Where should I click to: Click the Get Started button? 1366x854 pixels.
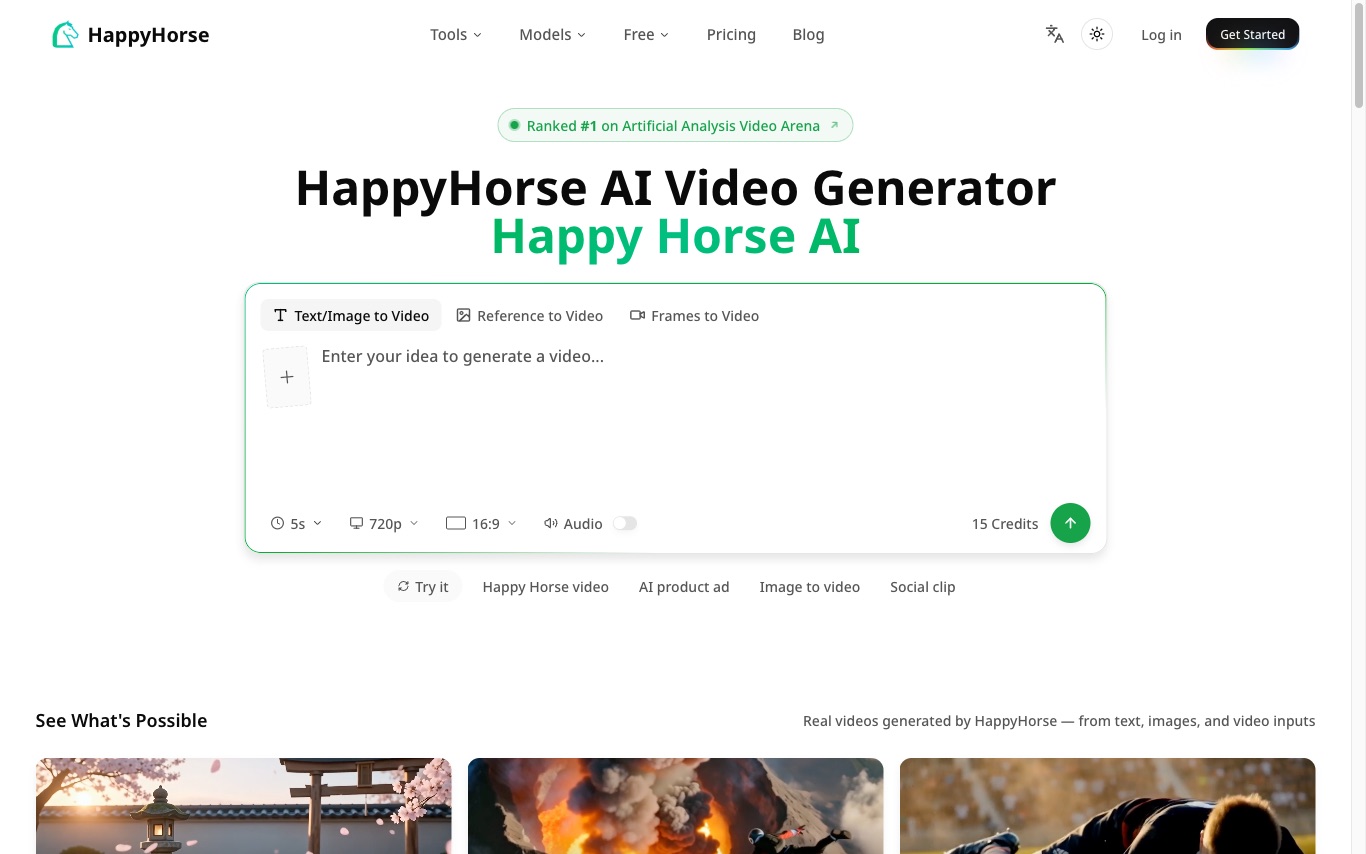click(x=1252, y=33)
